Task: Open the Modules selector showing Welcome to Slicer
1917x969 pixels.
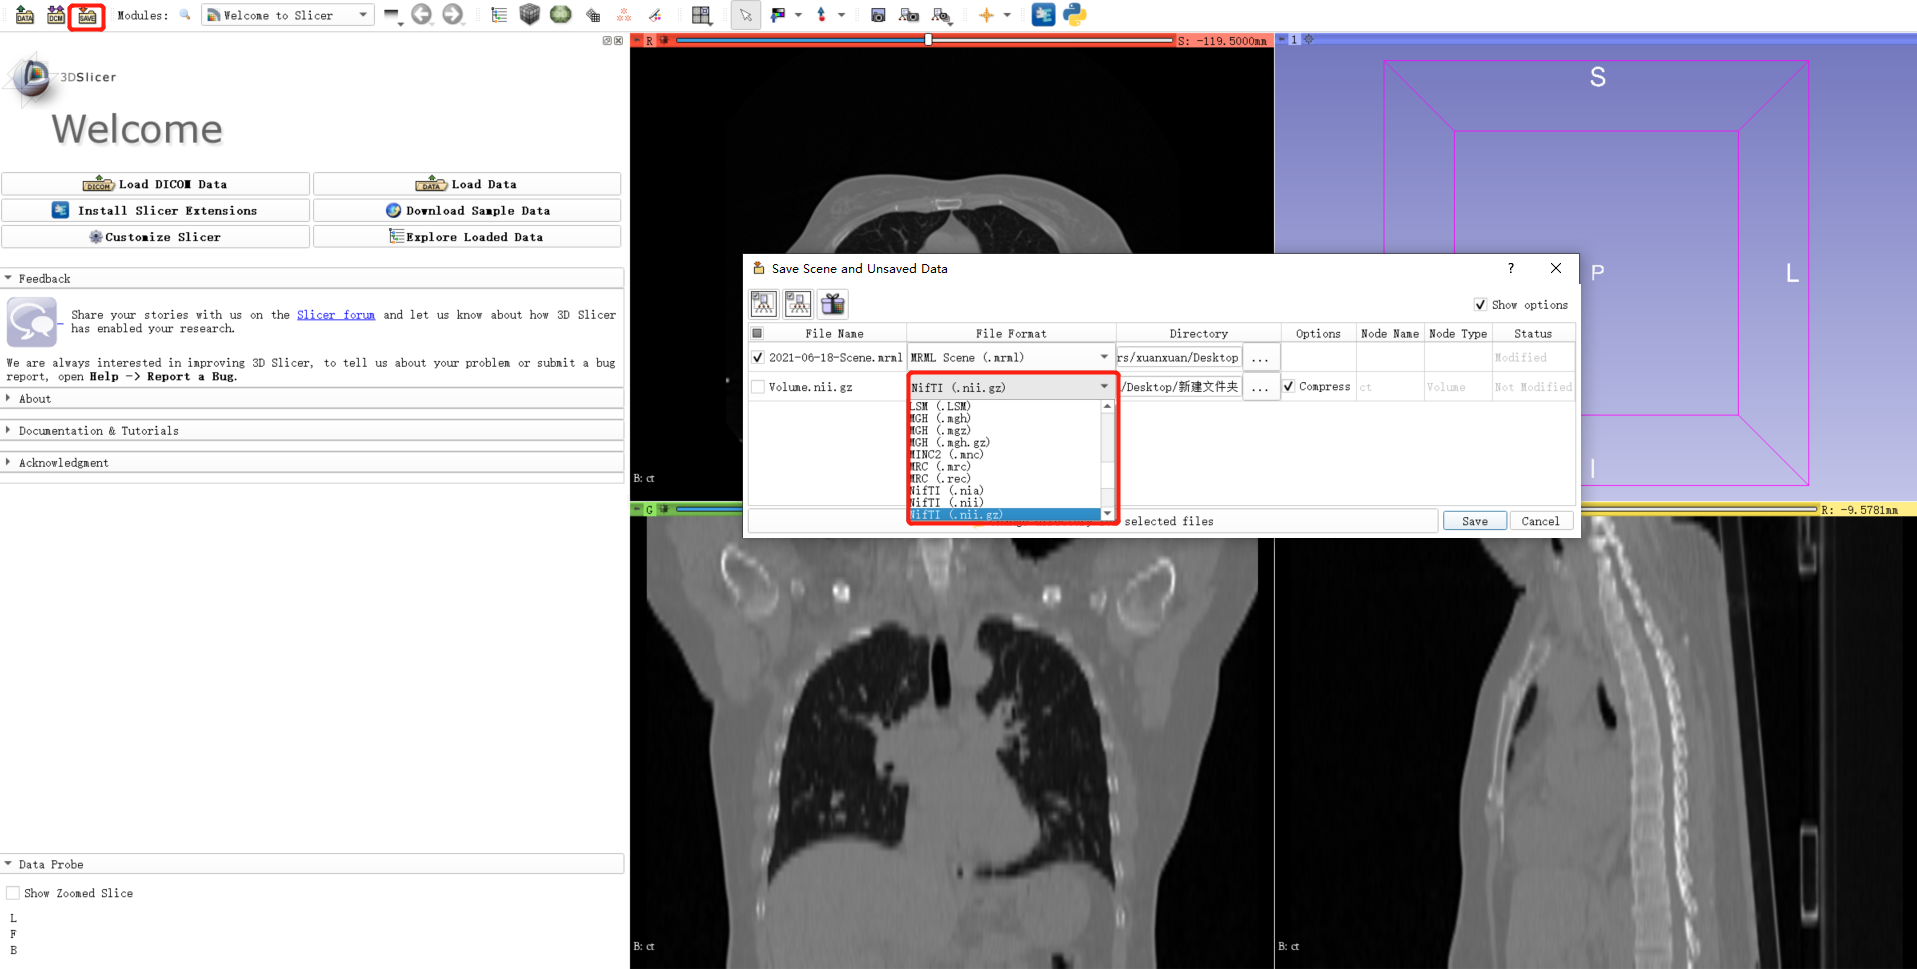Action: pyautogui.click(x=287, y=15)
